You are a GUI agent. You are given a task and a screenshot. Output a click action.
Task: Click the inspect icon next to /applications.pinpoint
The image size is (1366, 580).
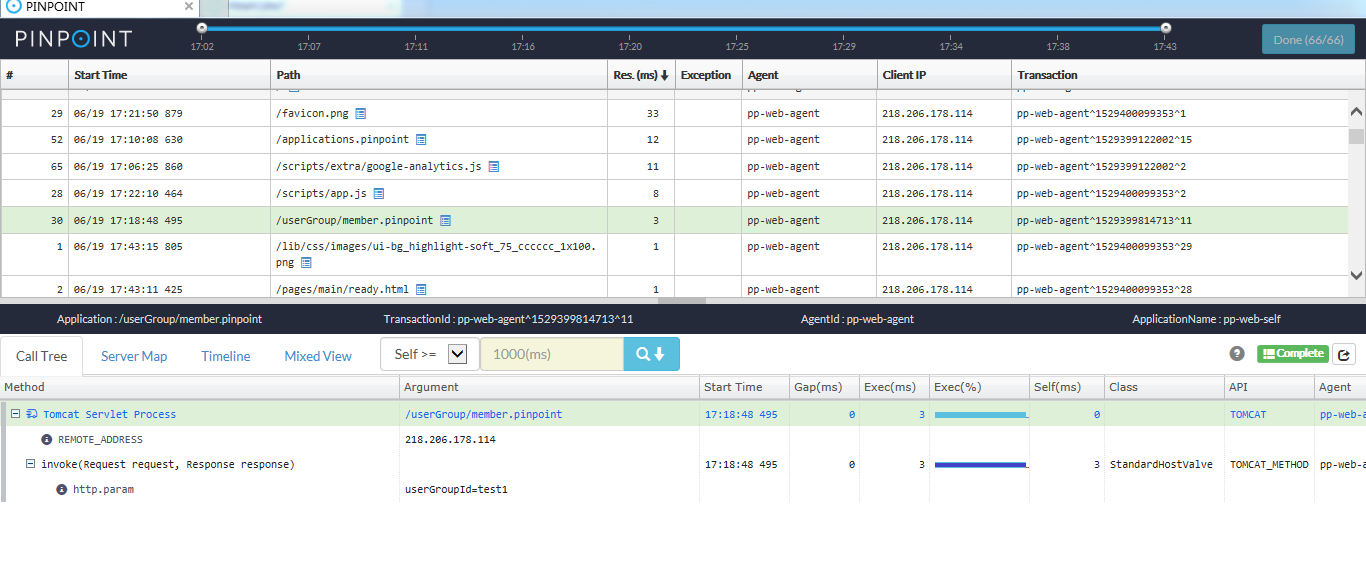422,139
